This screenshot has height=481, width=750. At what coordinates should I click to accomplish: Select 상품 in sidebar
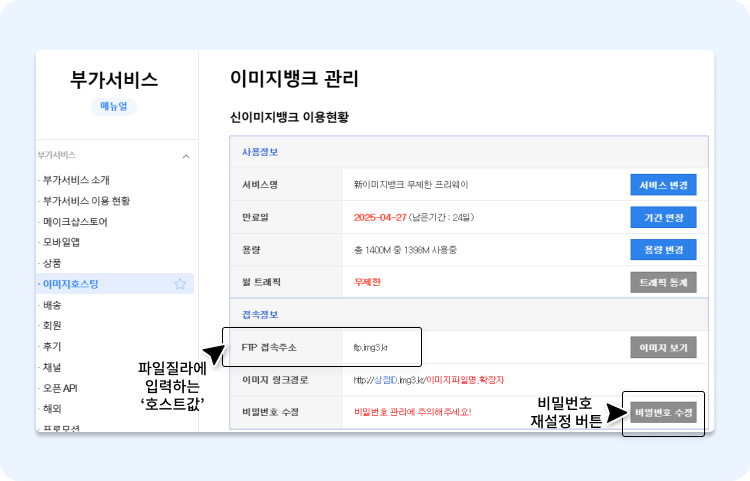pos(52,263)
